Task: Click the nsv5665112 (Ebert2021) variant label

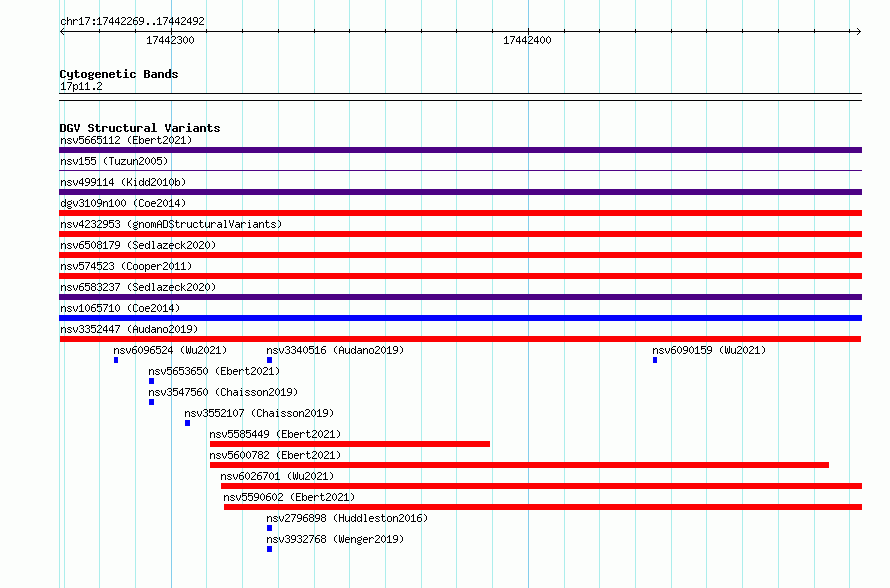Action: [126, 140]
